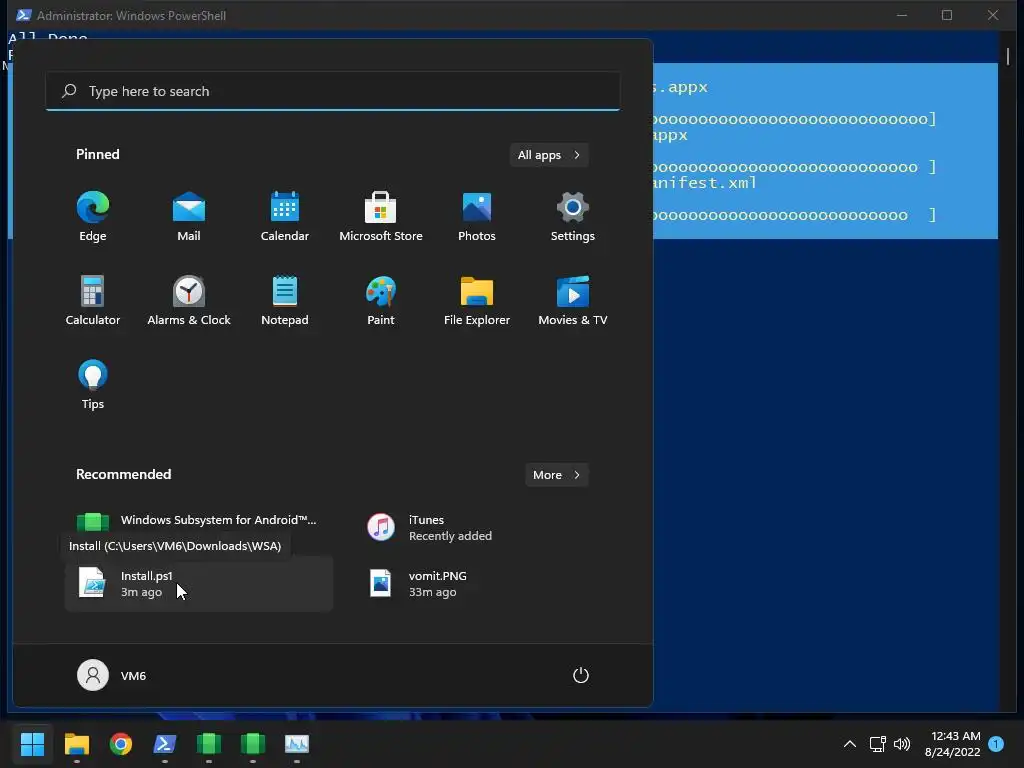
Task: Open the recommended vomit.PNG file
Action: (x=487, y=584)
